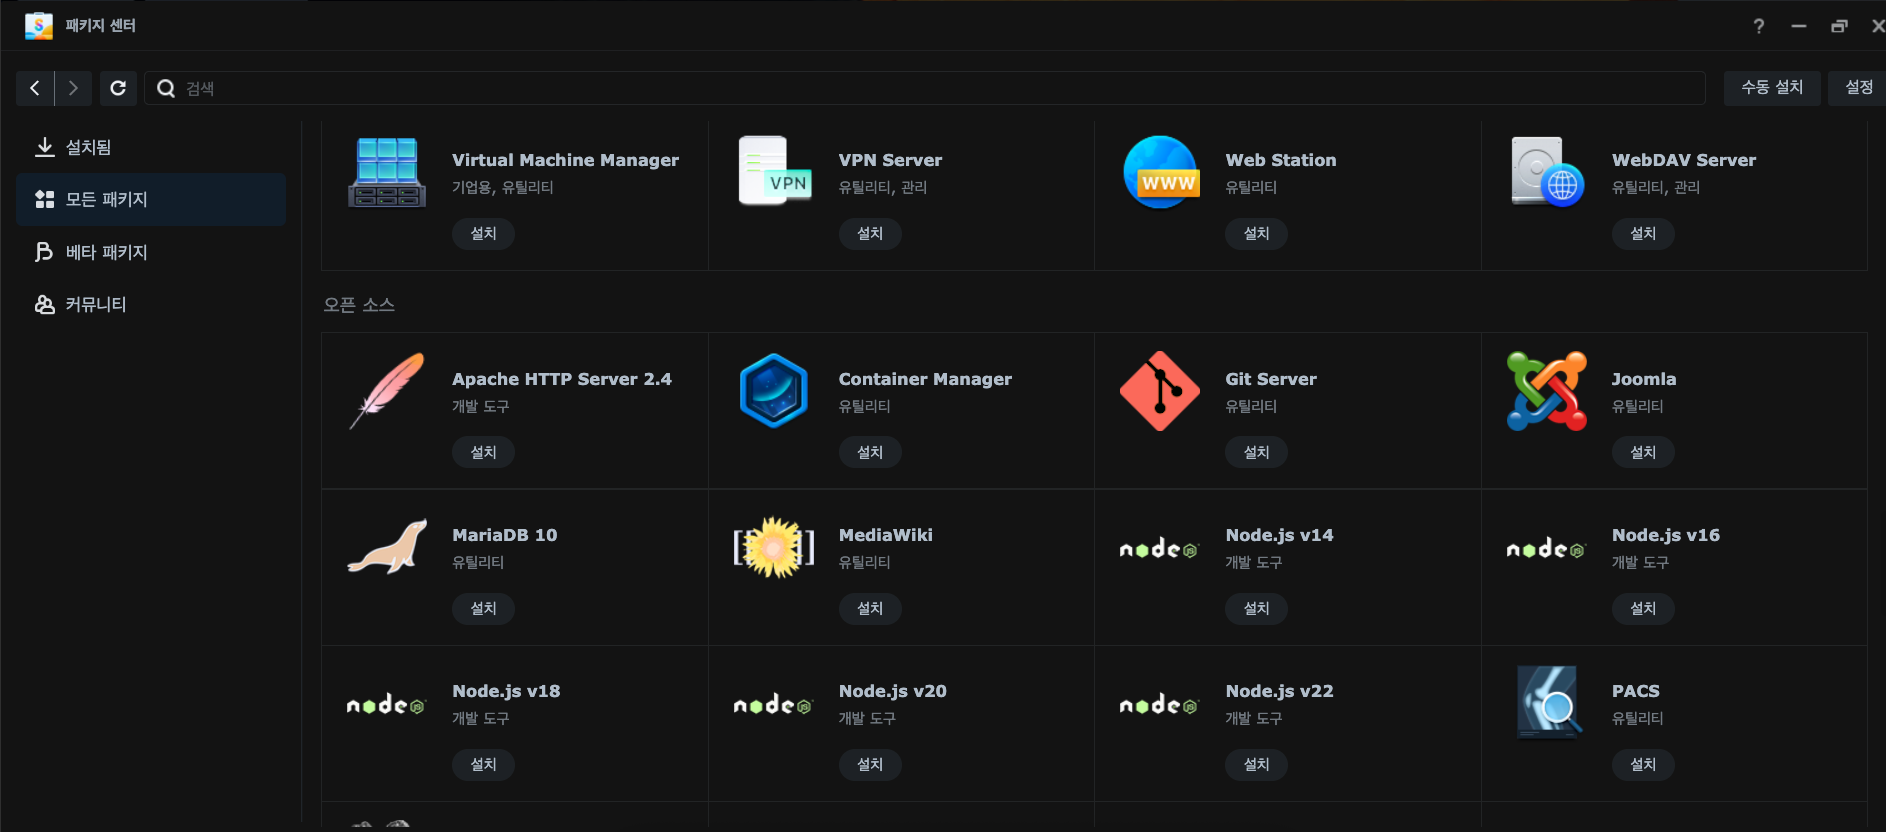Open the 커뮤니티 sidebar section

pyautogui.click(x=95, y=304)
